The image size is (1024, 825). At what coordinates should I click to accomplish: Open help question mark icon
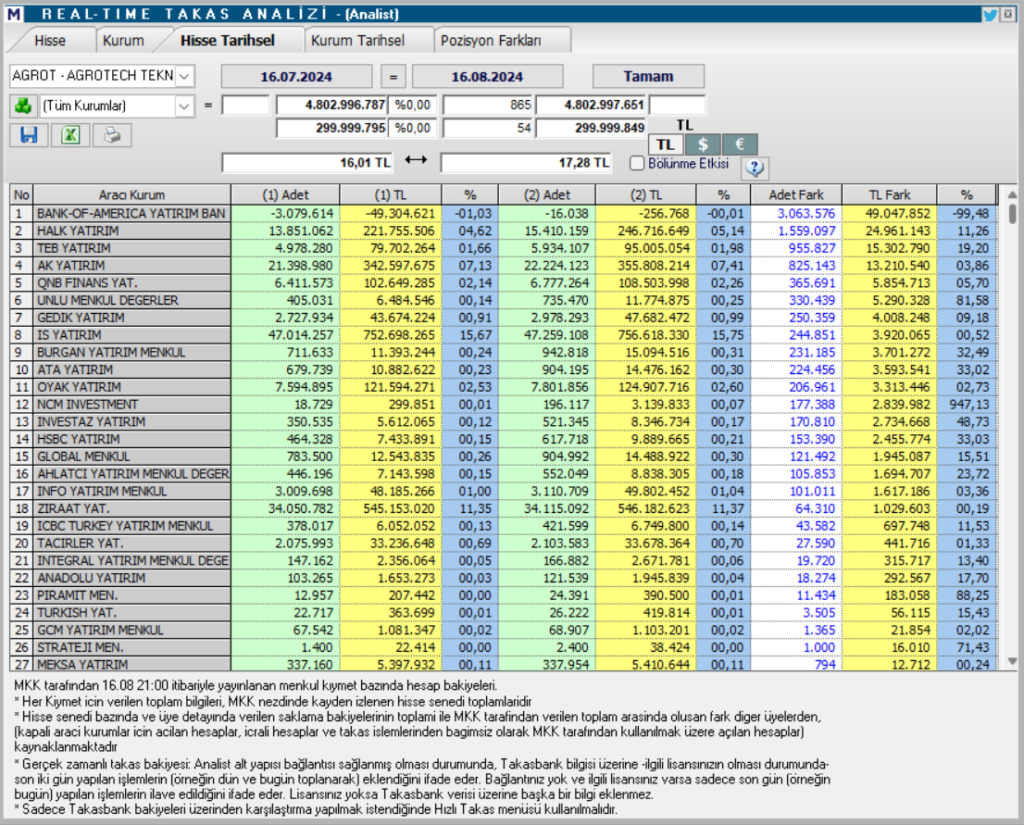755,168
